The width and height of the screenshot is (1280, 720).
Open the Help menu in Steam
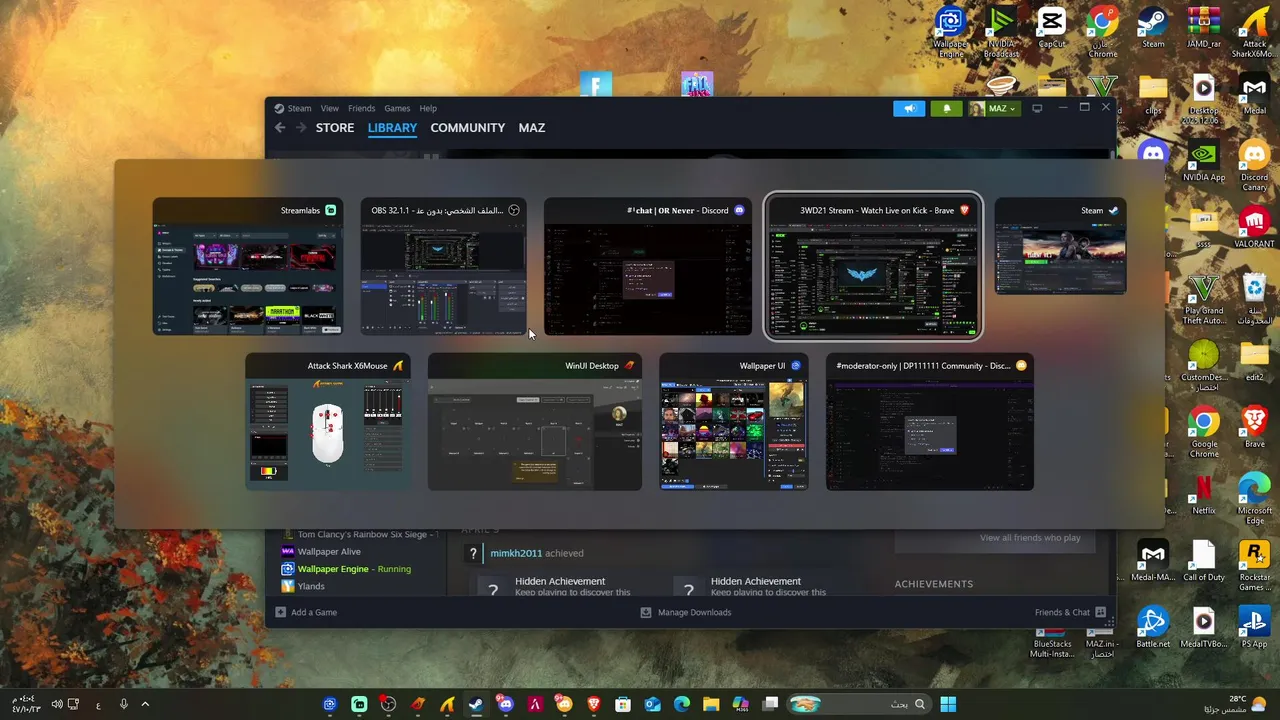click(x=428, y=108)
